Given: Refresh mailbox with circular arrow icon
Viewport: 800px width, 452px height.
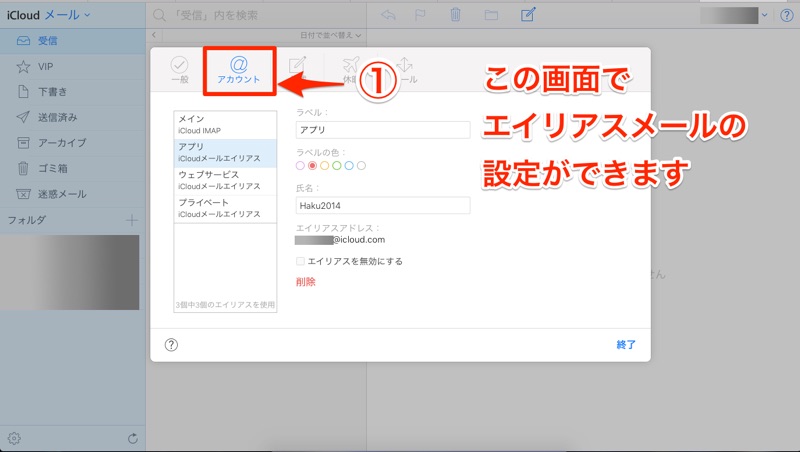Looking at the screenshot, I should point(133,438).
